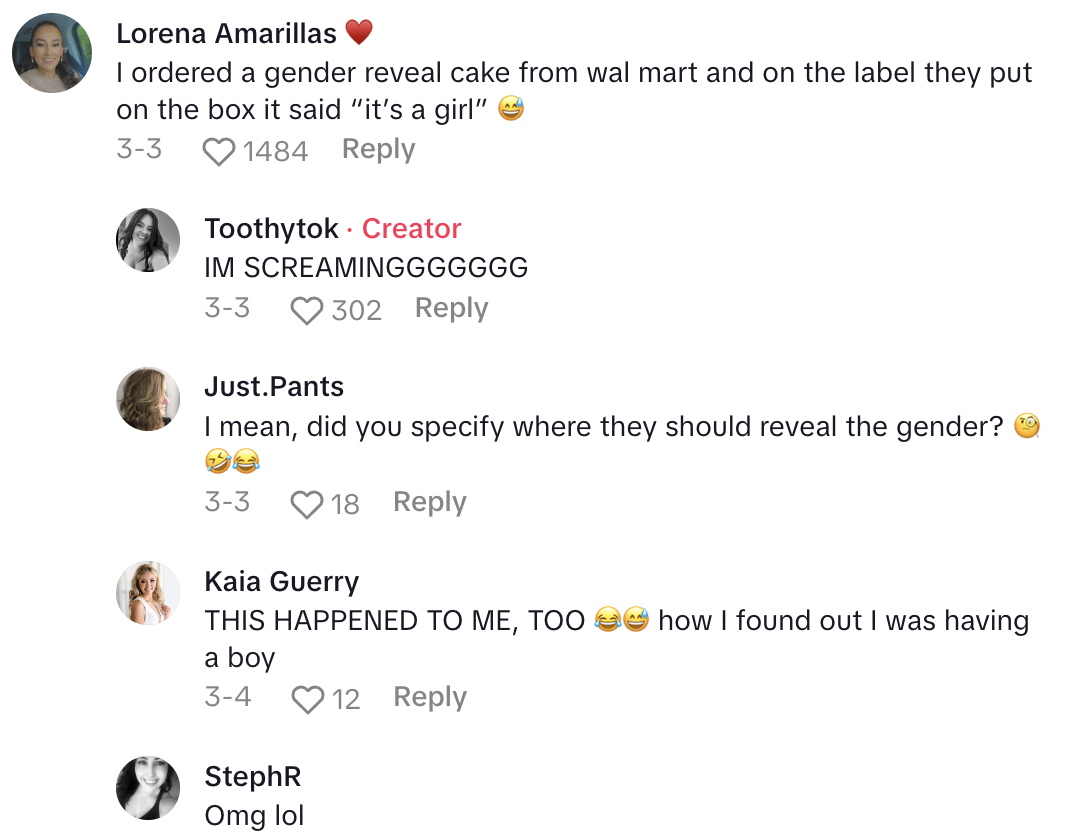Reply to Kaia Guerry's comment
Viewport: 1074px width, 840px height.
coord(429,697)
